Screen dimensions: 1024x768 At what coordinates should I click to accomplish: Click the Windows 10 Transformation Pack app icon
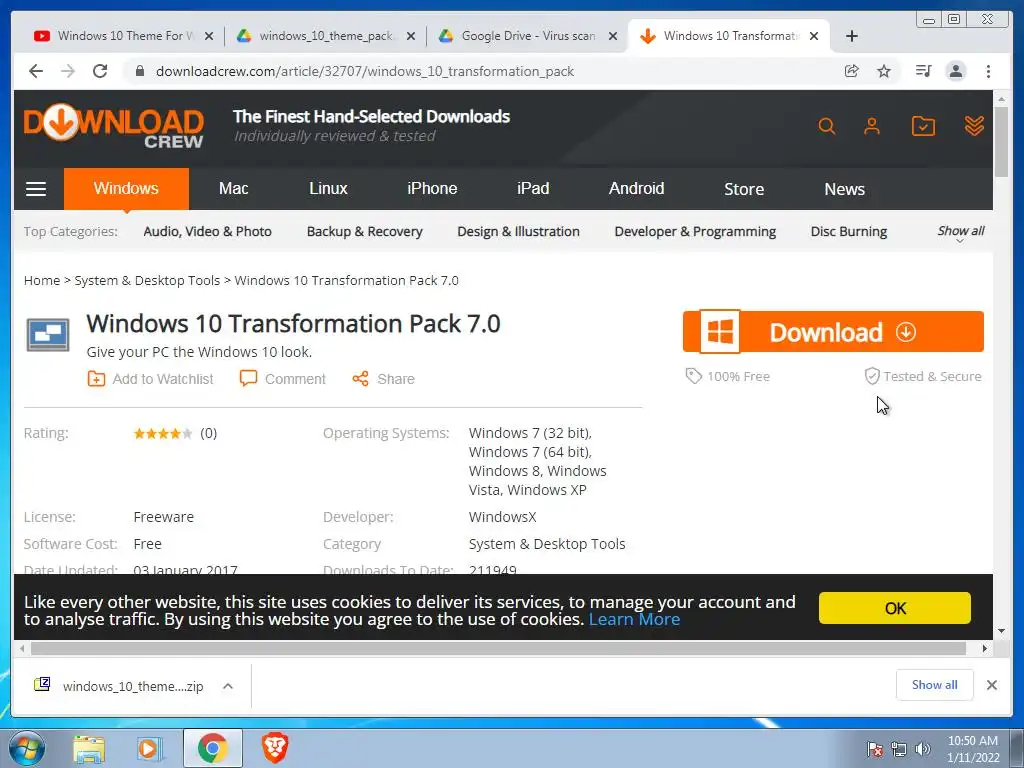(x=48, y=335)
